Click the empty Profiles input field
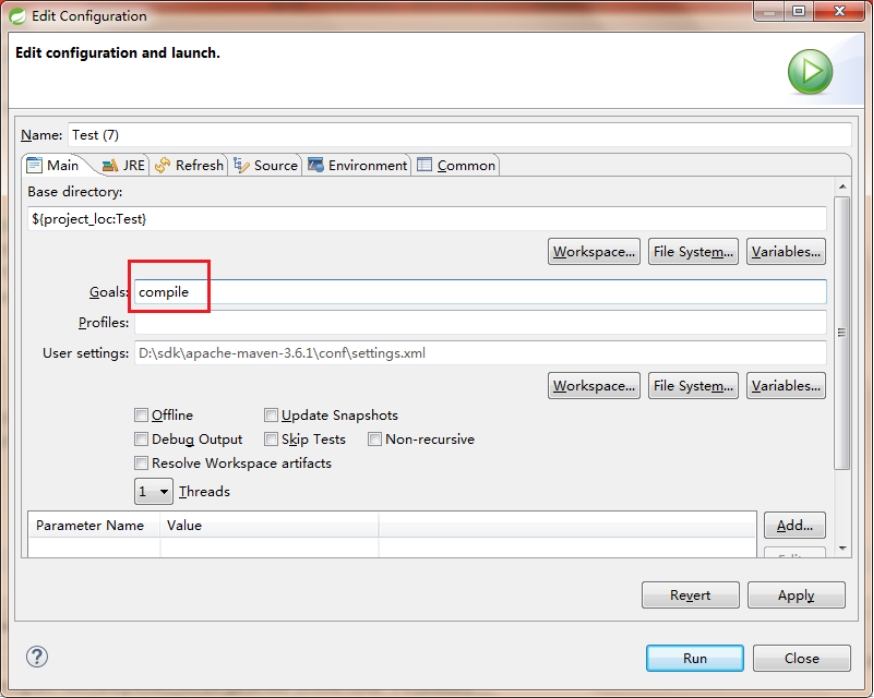 (x=480, y=322)
